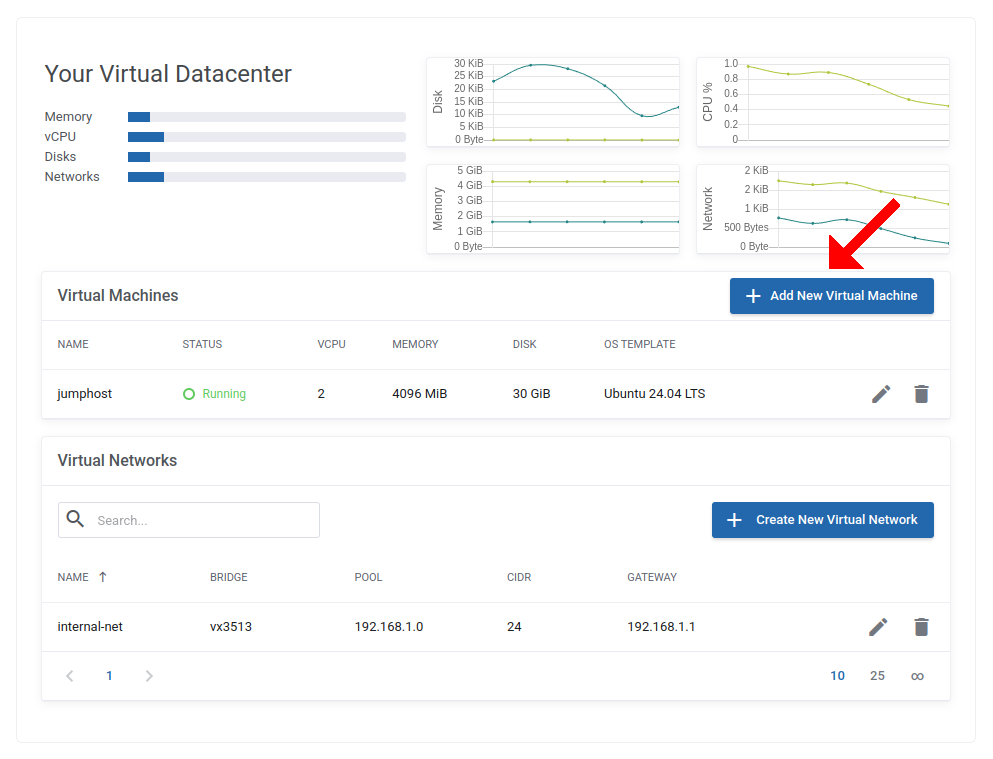993x759 pixels.
Task: Open the CPU % usage chart
Action: (823, 102)
